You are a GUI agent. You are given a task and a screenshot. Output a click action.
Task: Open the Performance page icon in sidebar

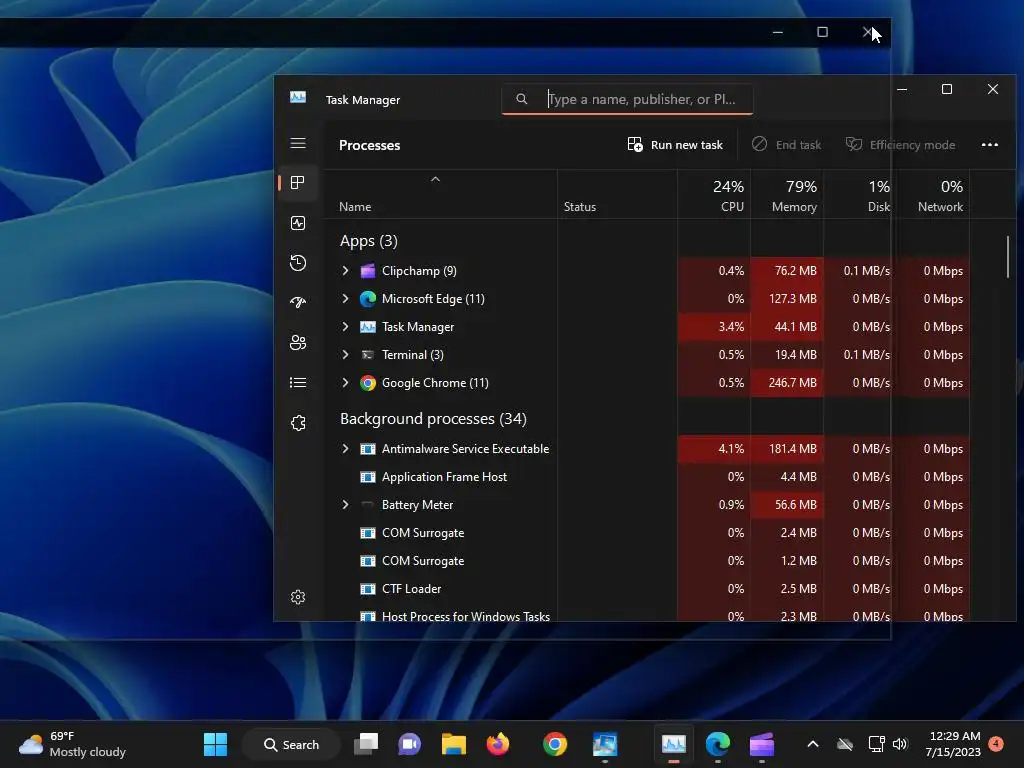coord(298,223)
